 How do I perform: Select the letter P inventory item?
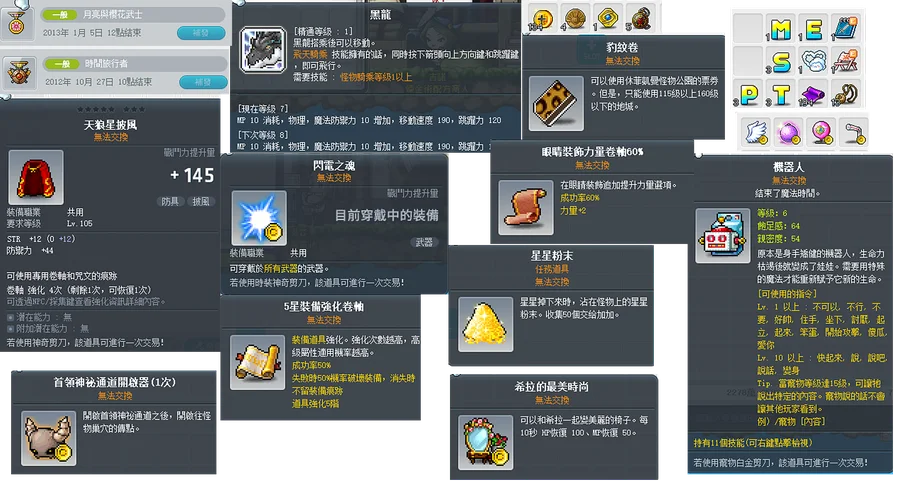pos(748,94)
